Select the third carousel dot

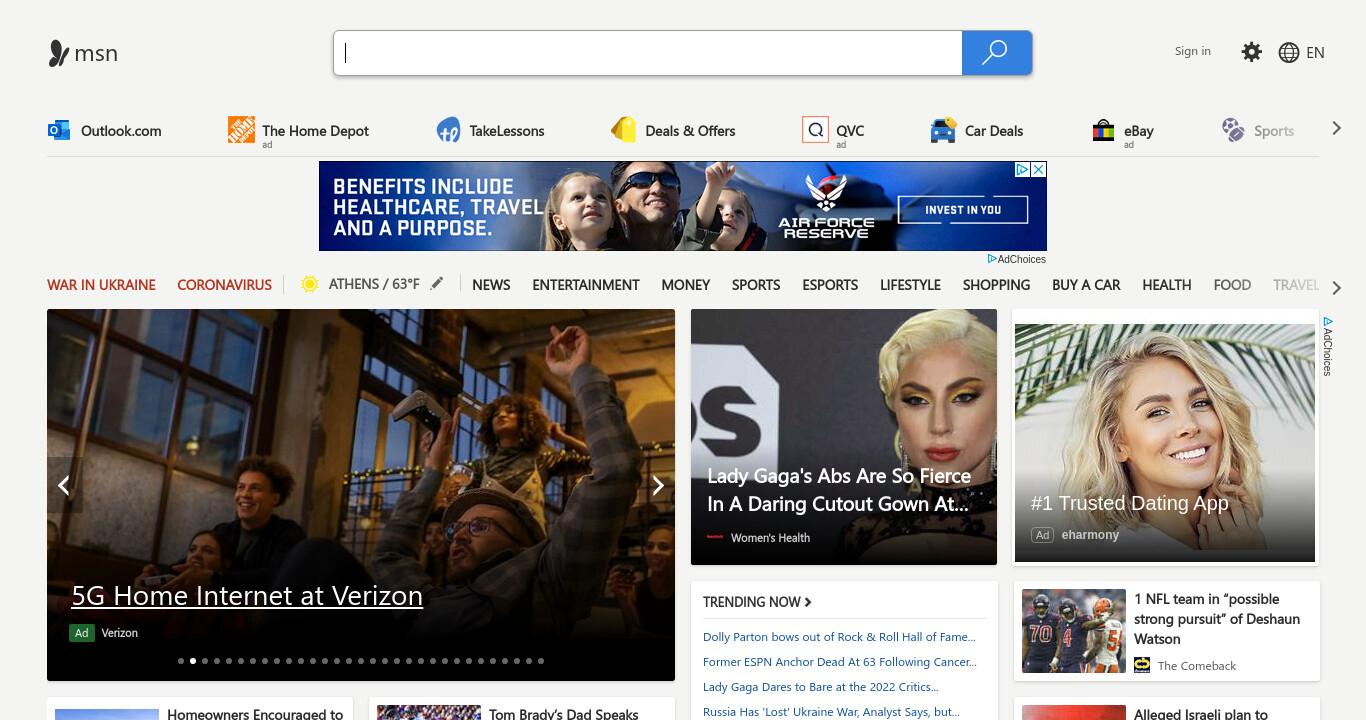tap(205, 661)
